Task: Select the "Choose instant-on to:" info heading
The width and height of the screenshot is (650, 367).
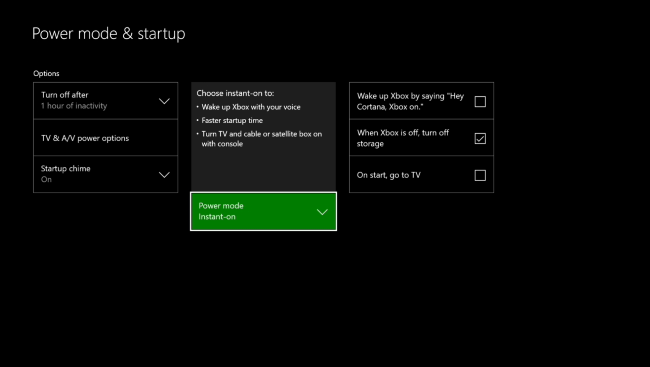Action: (x=235, y=93)
